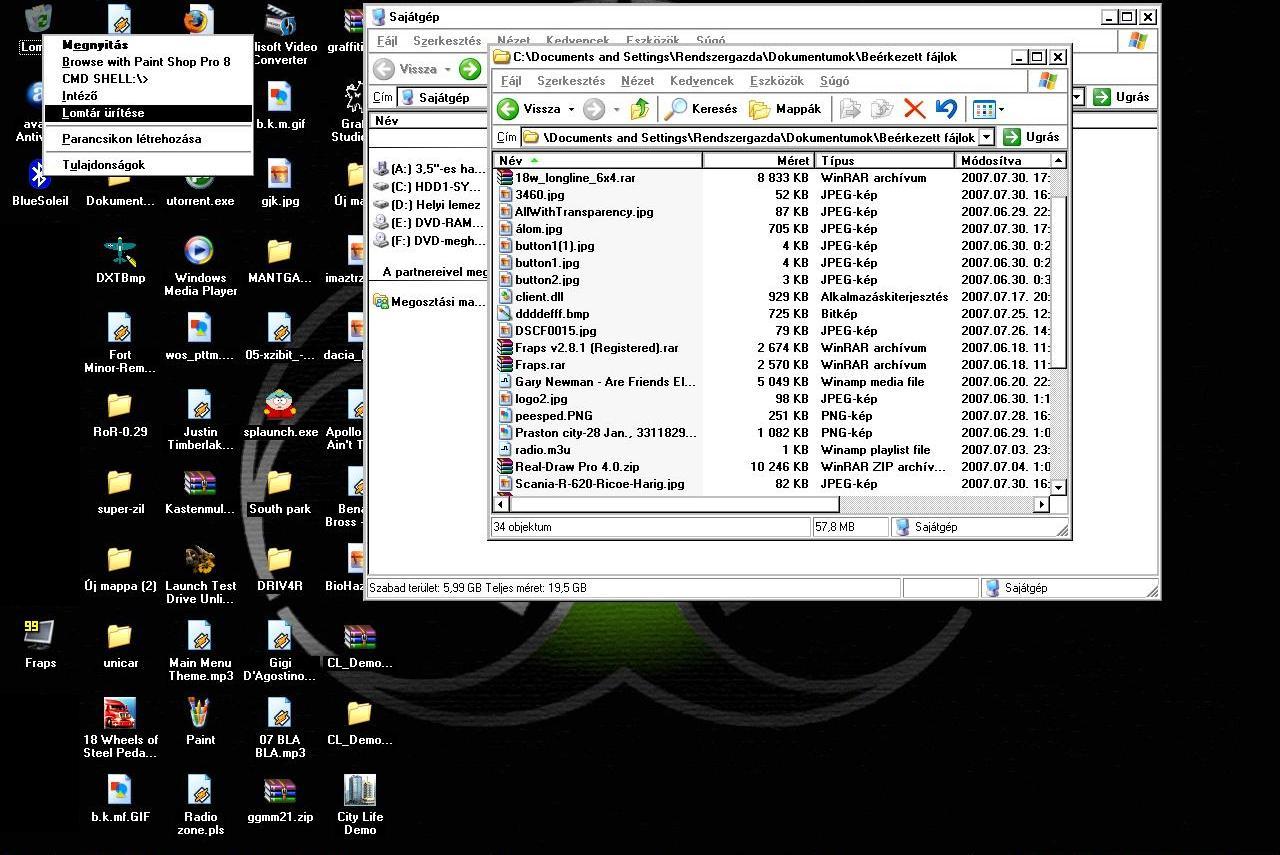The width and height of the screenshot is (1280, 855).
Task: Select the Fraps.rar file in list
Action: tap(540, 365)
